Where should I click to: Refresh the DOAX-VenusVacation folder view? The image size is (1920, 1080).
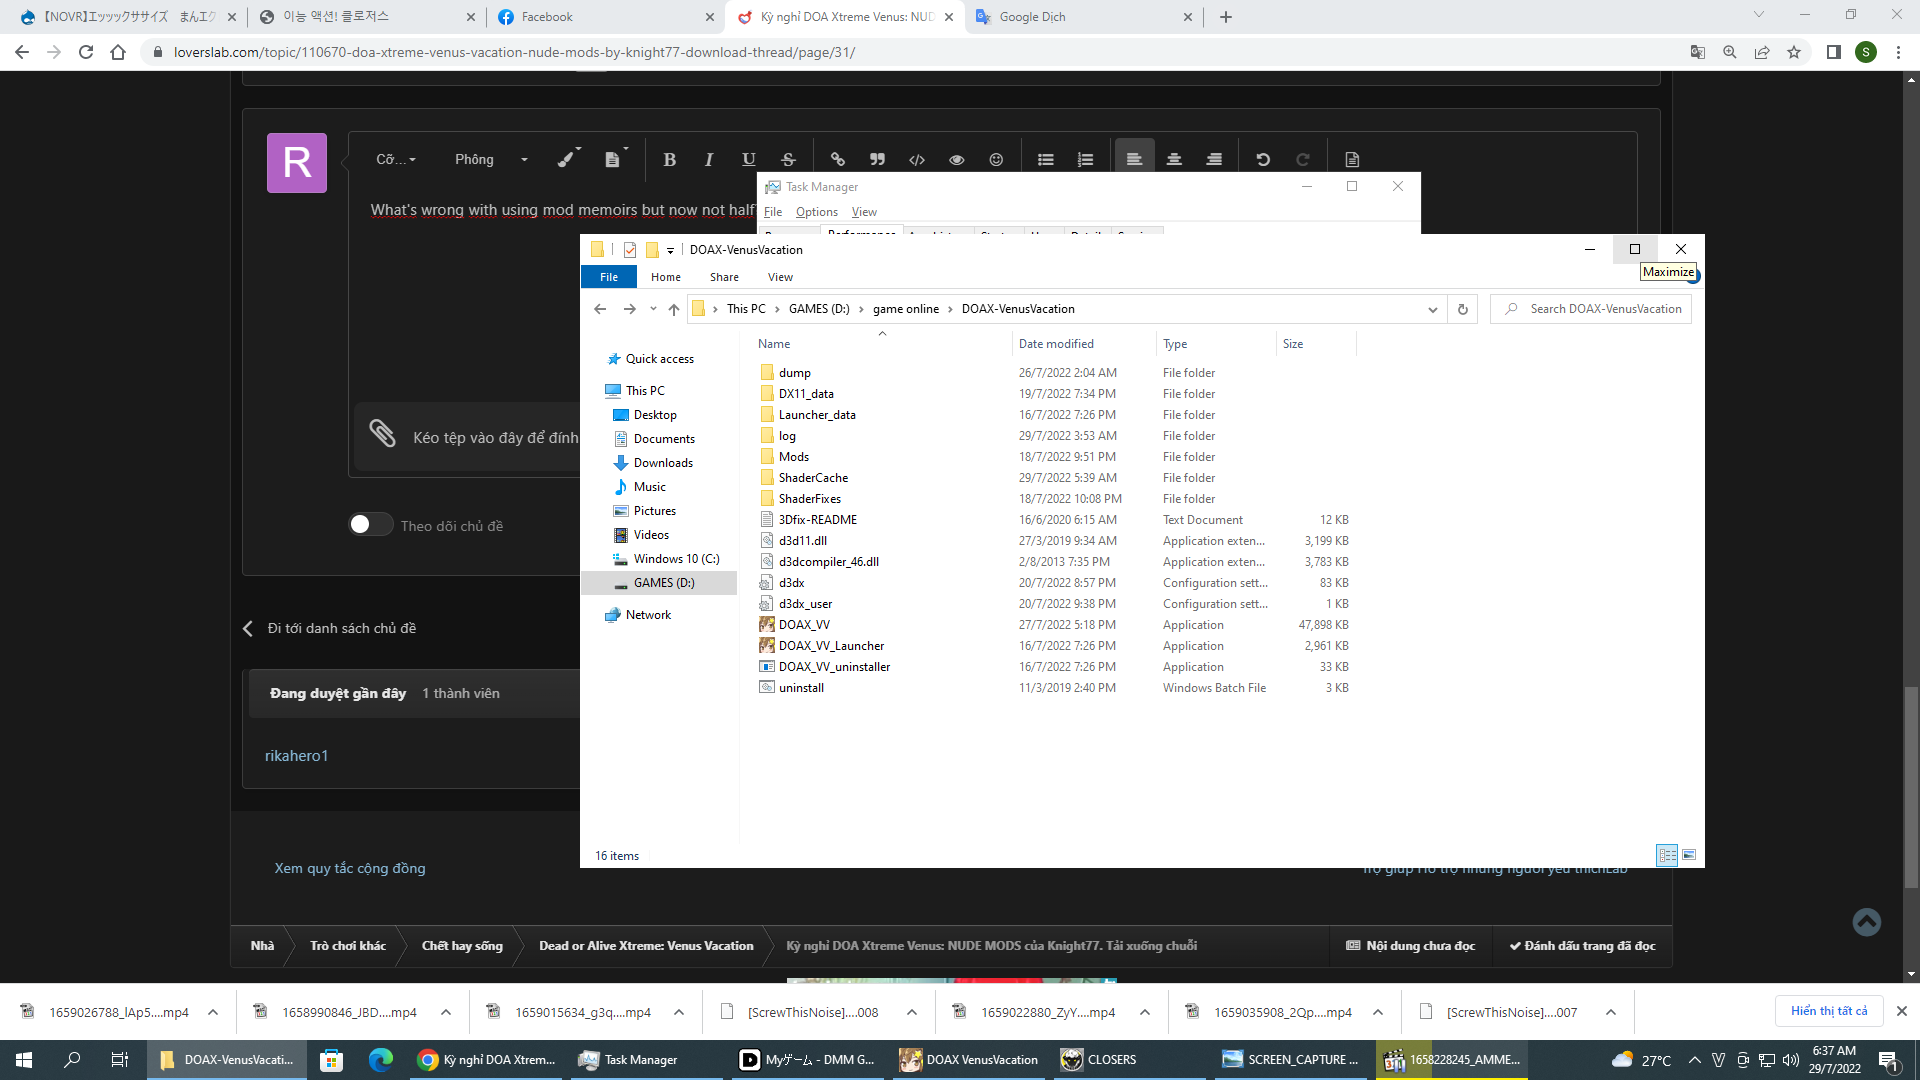tap(1463, 309)
